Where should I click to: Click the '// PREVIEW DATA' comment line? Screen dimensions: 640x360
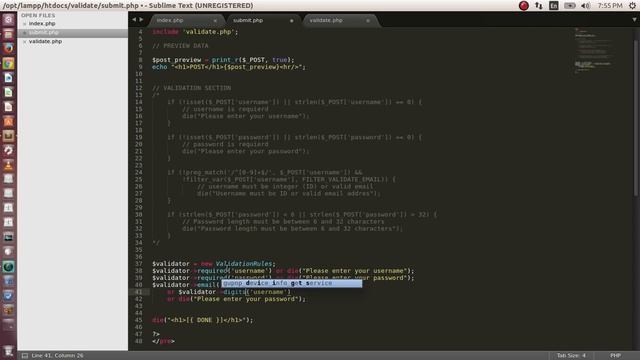pos(180,46)
